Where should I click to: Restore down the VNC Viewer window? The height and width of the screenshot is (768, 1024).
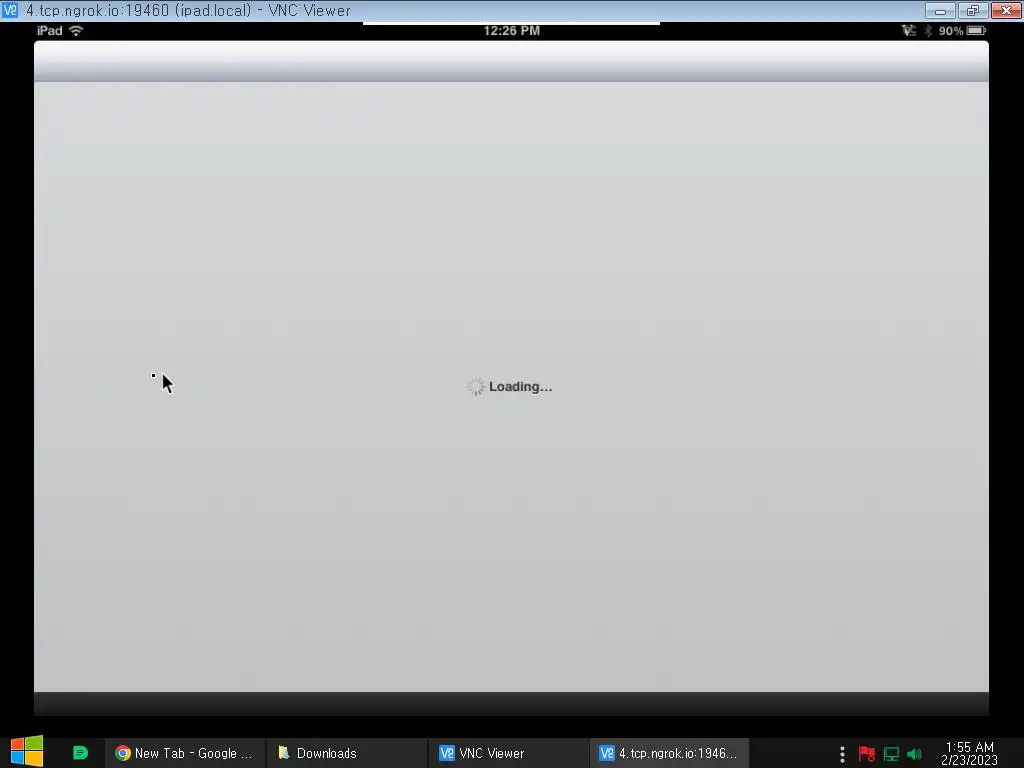point(973,10)
